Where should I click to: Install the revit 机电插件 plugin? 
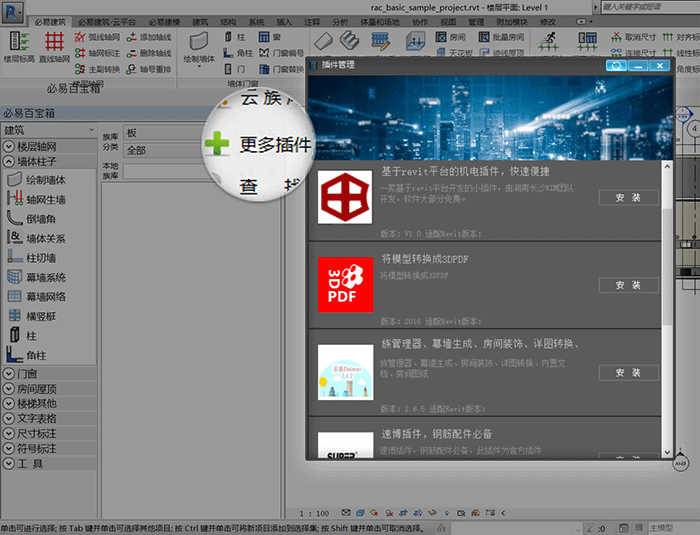pyautogui.click(x=628, y=198)
